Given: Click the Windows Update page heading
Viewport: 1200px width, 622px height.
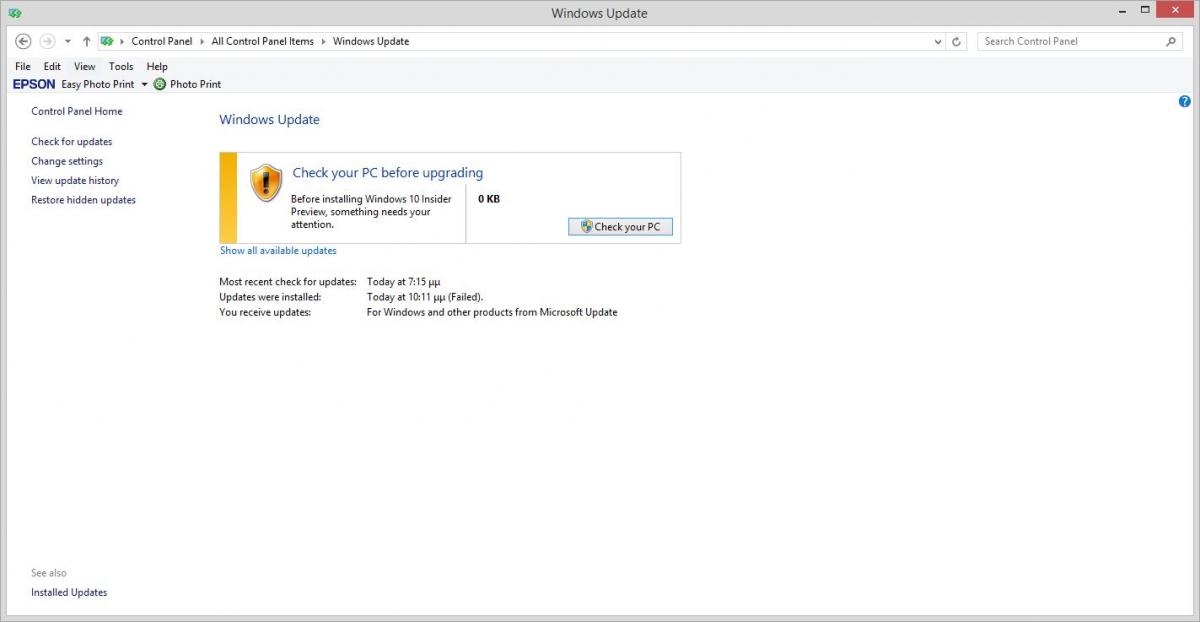Looking at the screenshot, I should pos(270,119).
